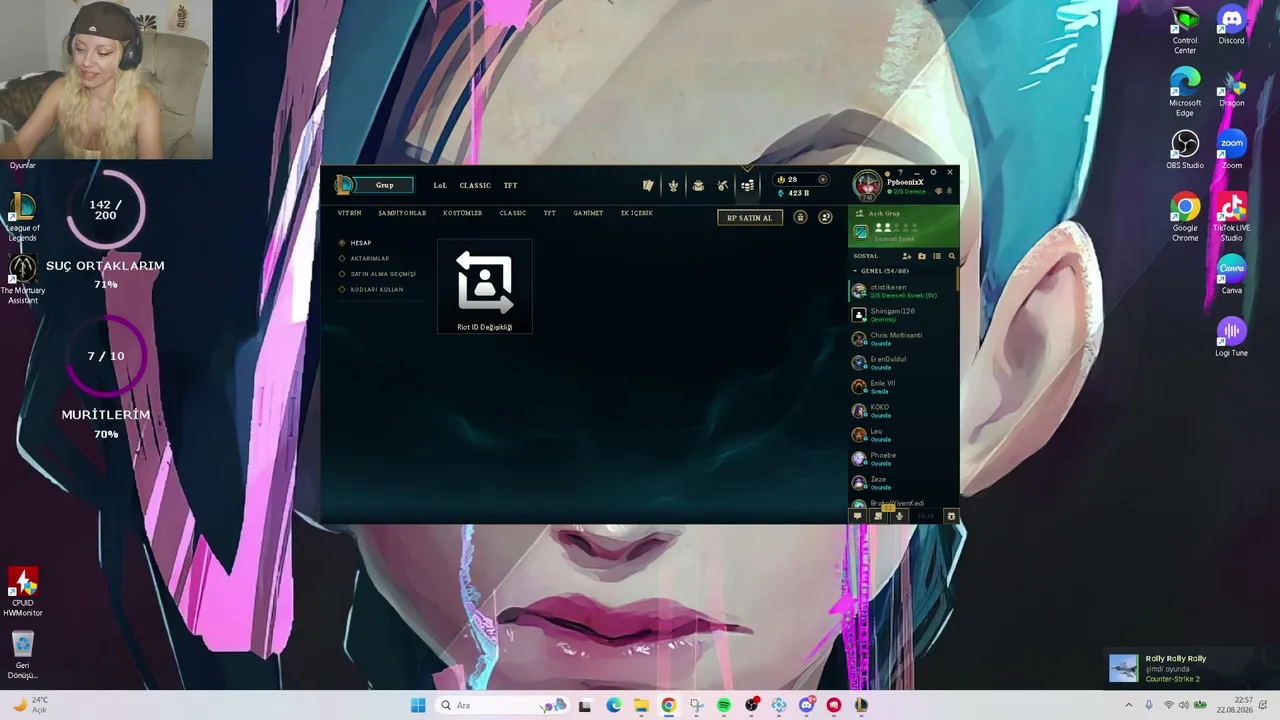Click the Logi Tune desktop shortcut
Viewport: 1280px width, 720px height.
(1232, 337)
